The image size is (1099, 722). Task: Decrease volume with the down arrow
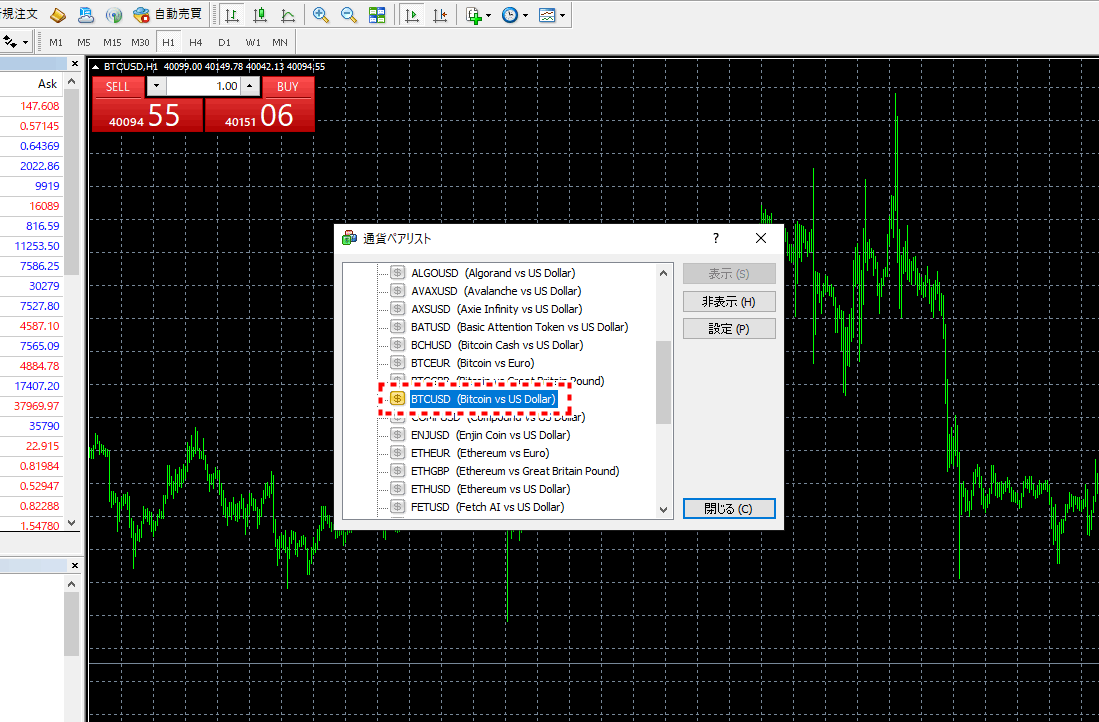point(156,86)
